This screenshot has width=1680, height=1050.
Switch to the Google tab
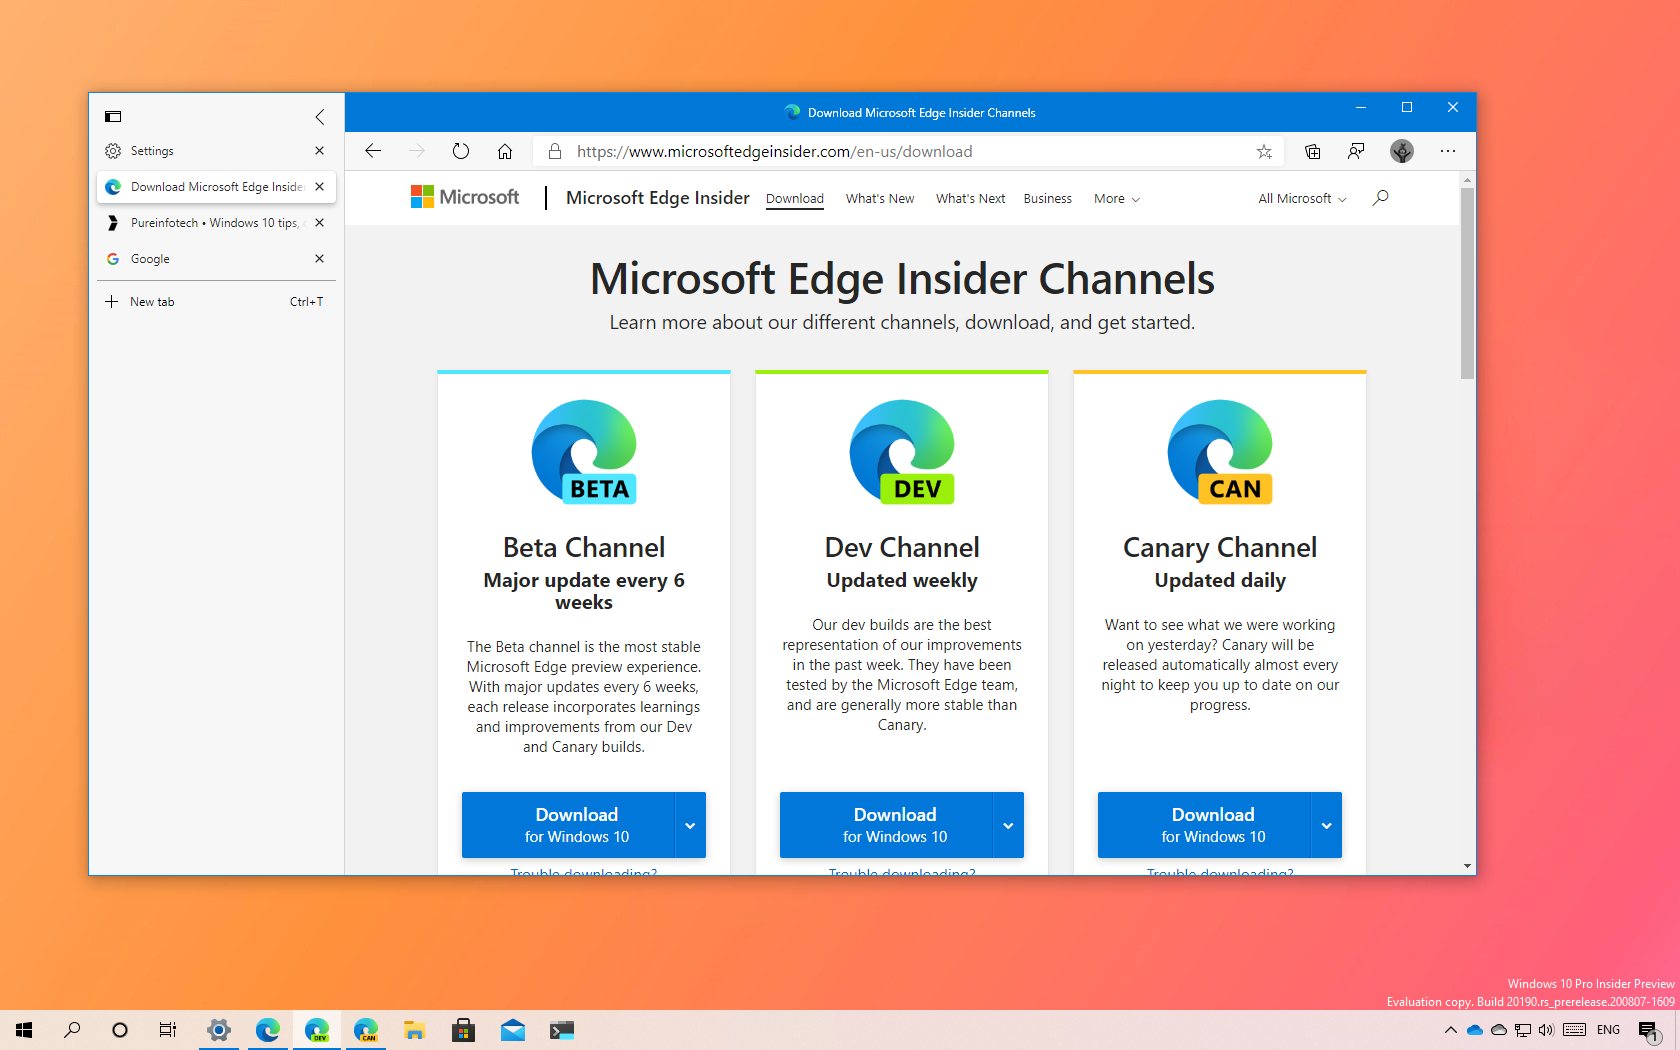pyautogui.click(x=216, y=259)
